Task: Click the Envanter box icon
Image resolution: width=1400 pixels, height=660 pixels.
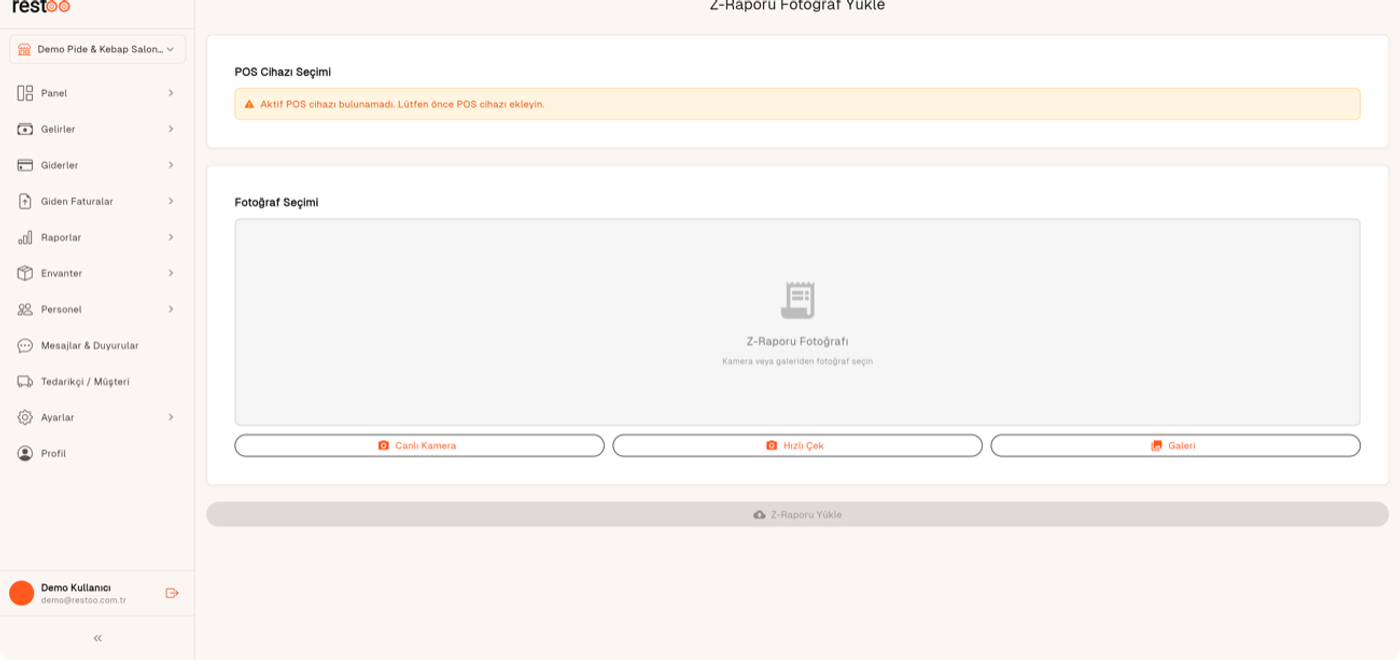Action: 25,273
